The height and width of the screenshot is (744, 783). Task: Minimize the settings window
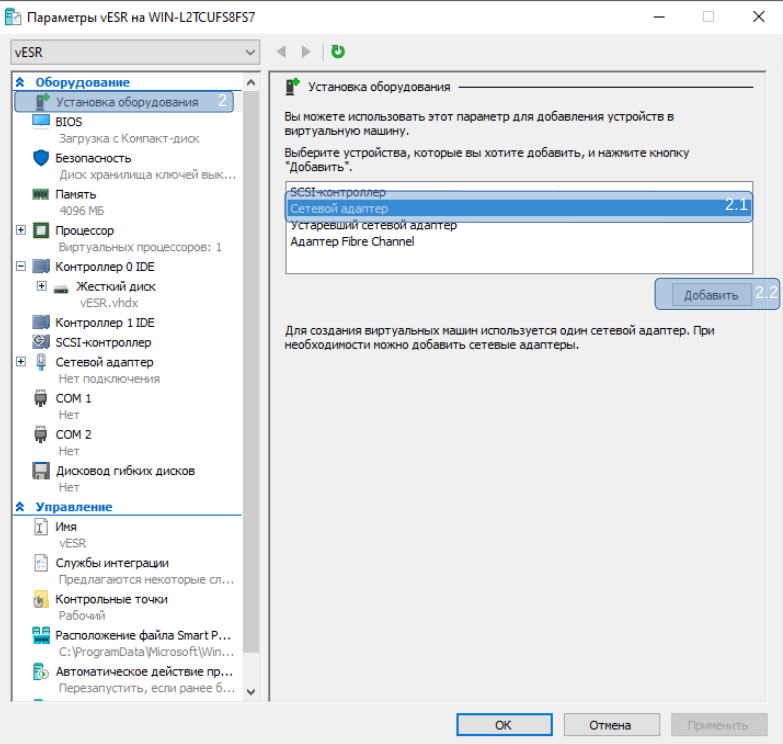[659, 17]
